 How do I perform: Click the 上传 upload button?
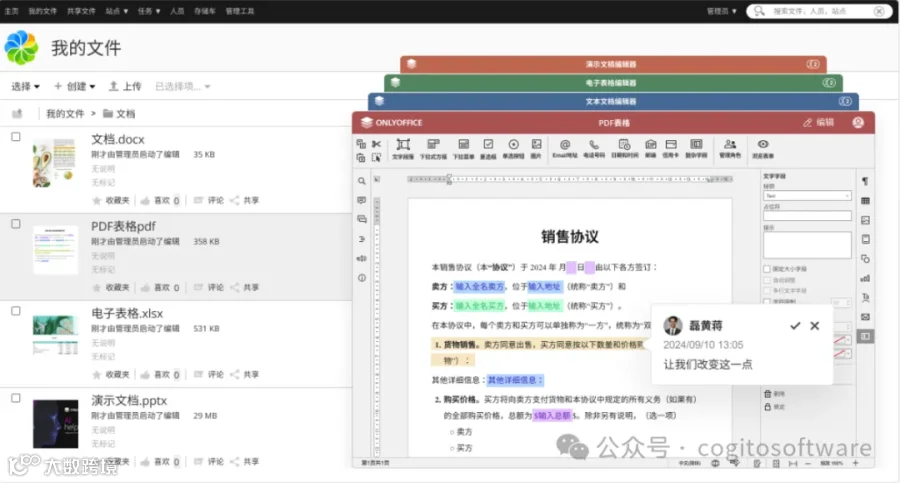[x=125, y=86]
